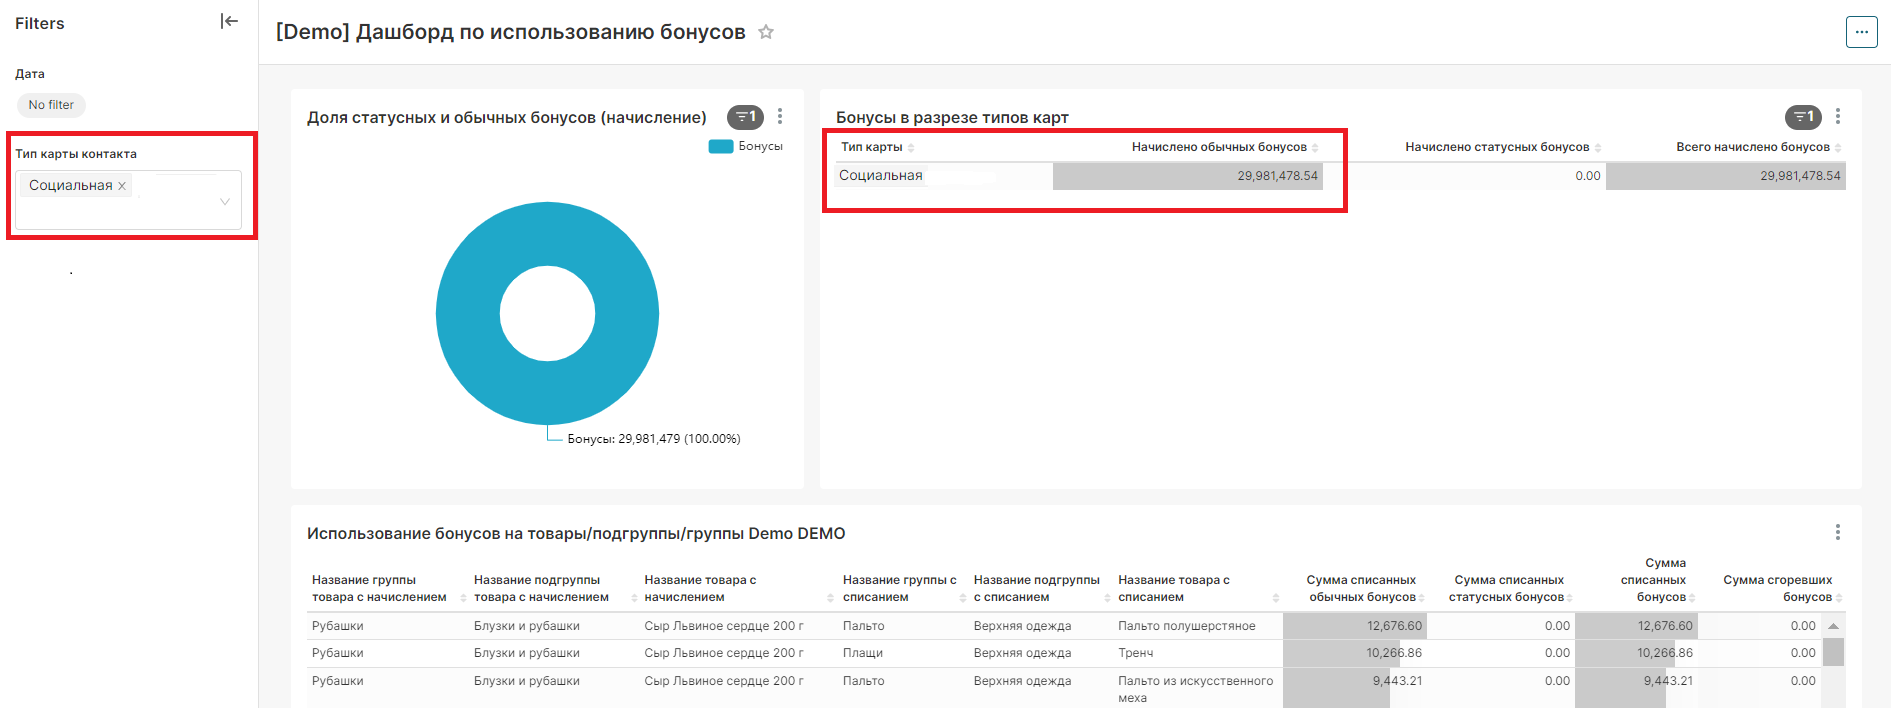Open the dashboard ellipsis actions menu
Image resolution: width=1891 pixels, height=708 pixels.
[1861, 32]
